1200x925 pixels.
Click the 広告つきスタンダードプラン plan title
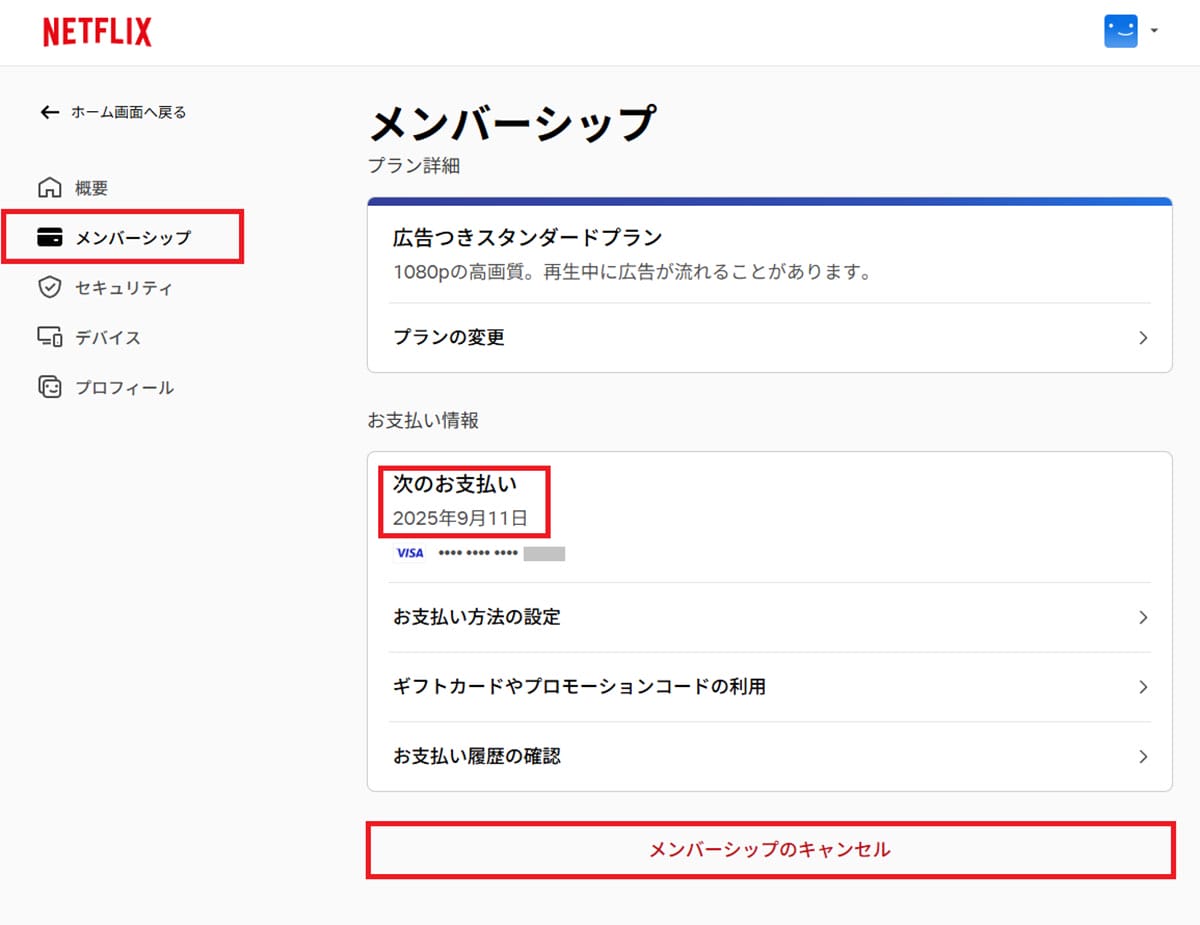click(528, 238)
